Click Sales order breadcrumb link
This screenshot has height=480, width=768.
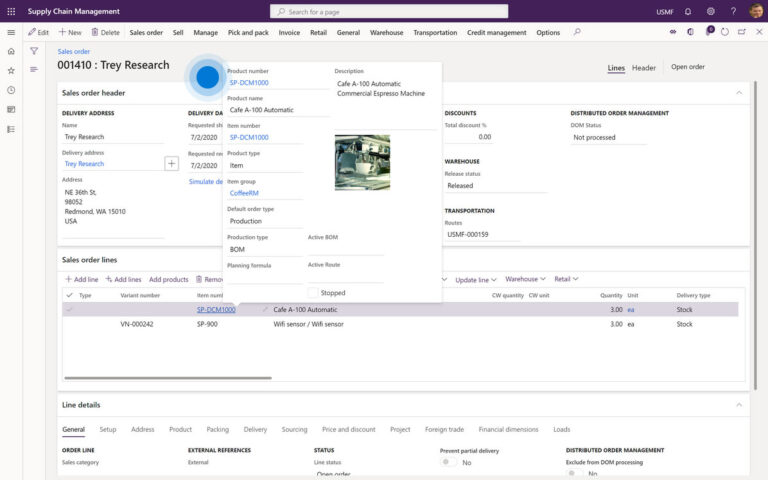pos(73,51)
